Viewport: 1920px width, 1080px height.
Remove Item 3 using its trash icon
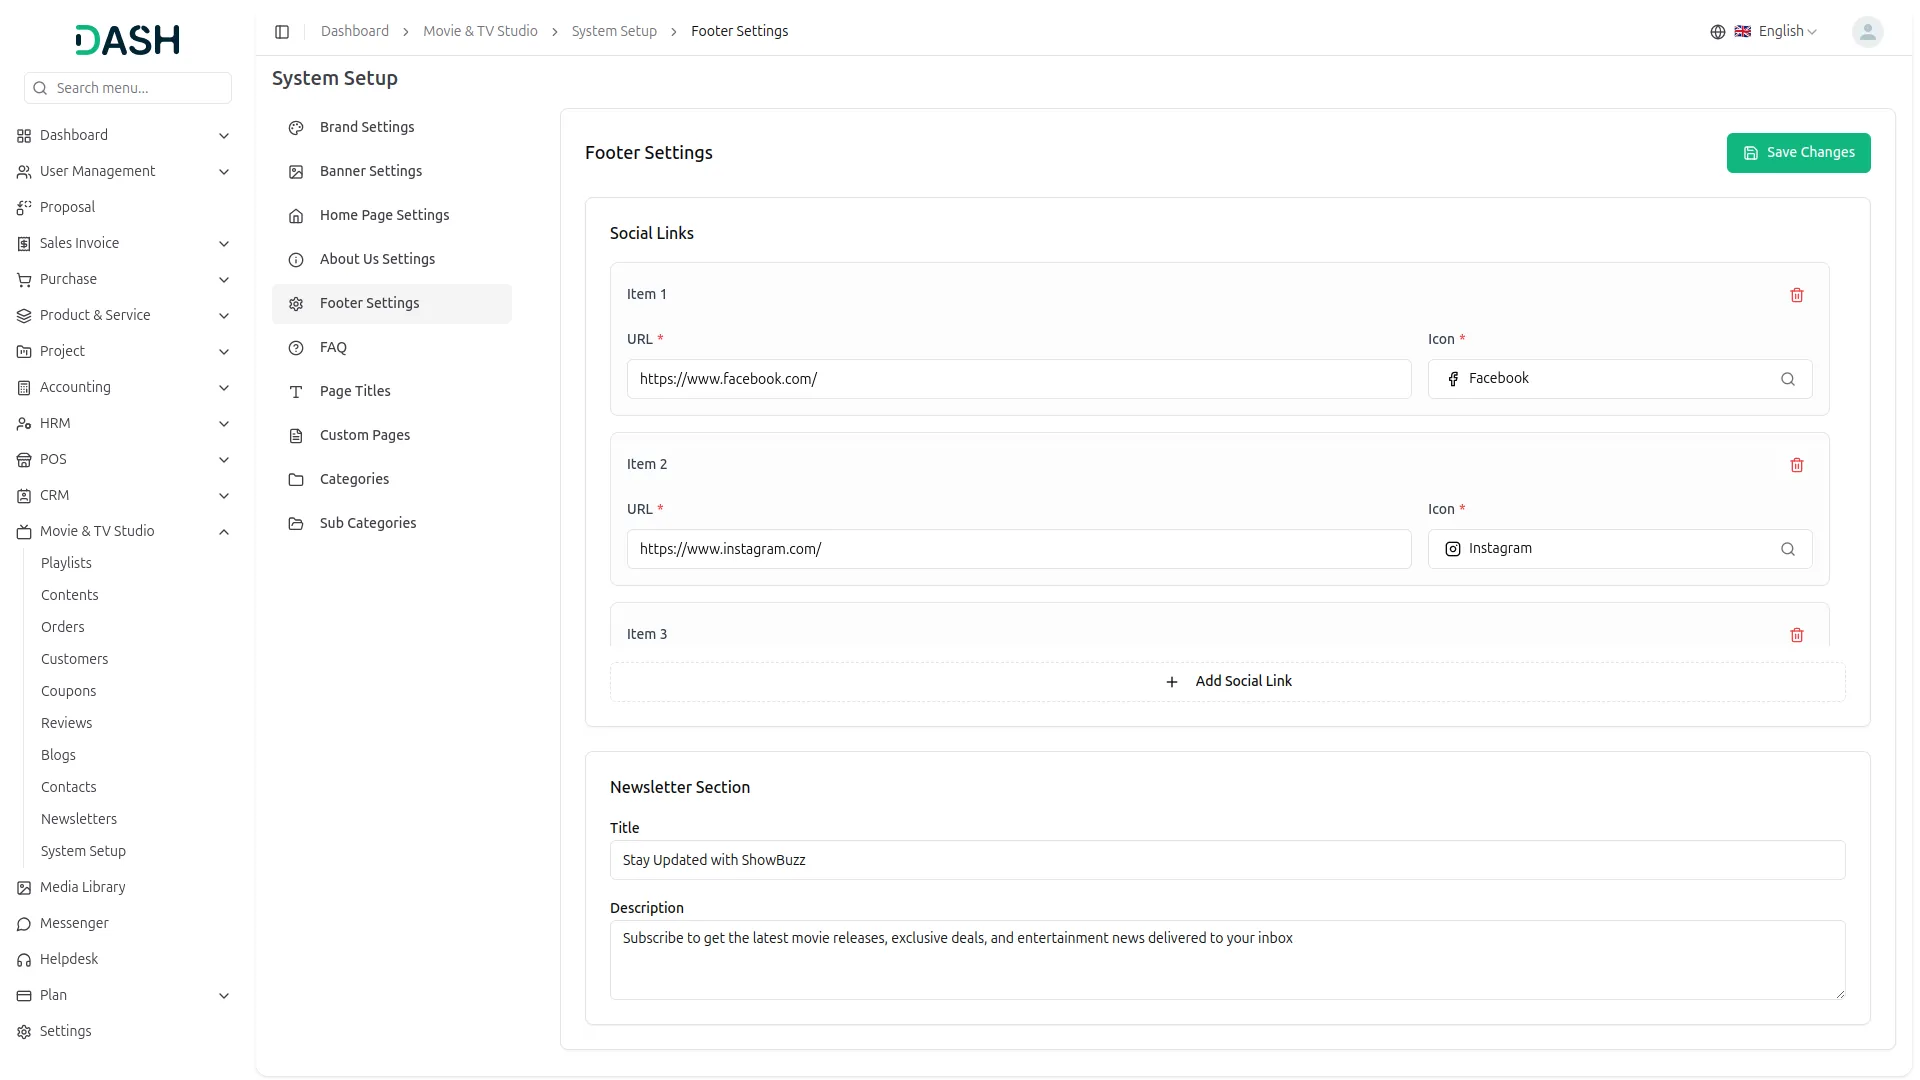(x=1796, y=635)
